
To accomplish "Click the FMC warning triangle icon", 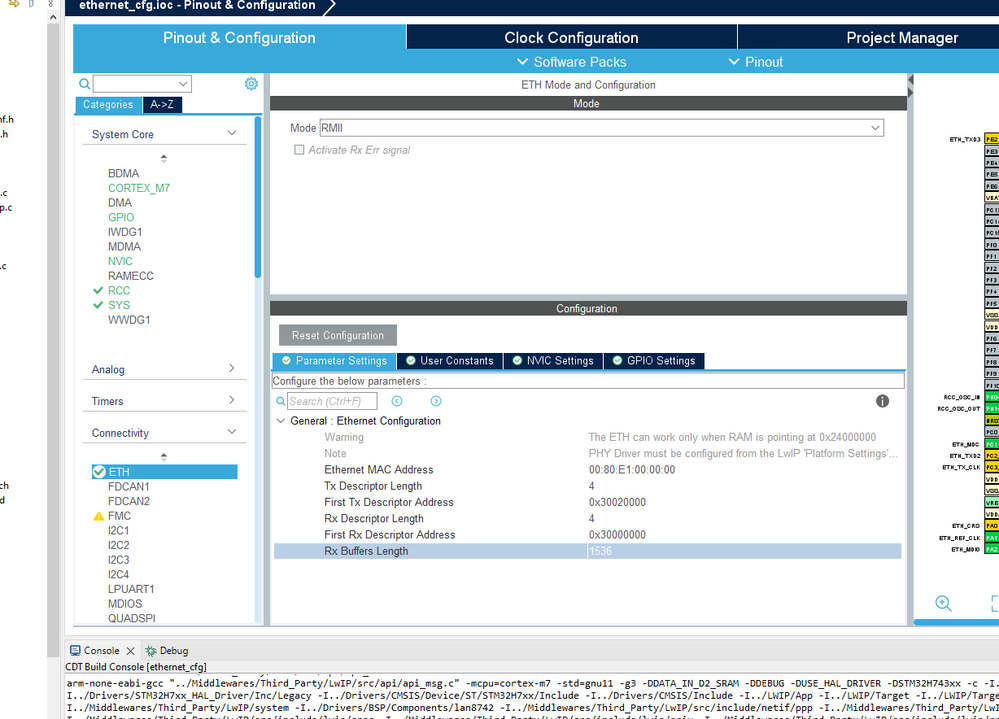I will (98, 516).
